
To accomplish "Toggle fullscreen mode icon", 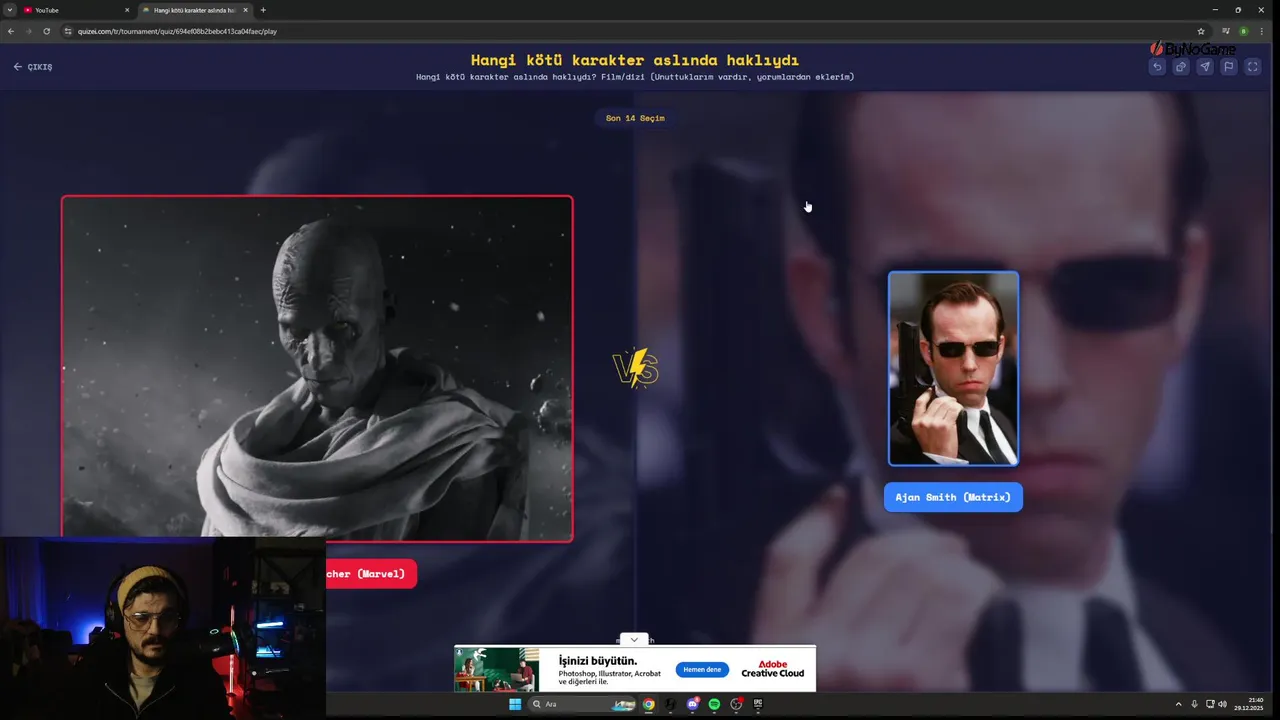I will (x=1253, y=67).
